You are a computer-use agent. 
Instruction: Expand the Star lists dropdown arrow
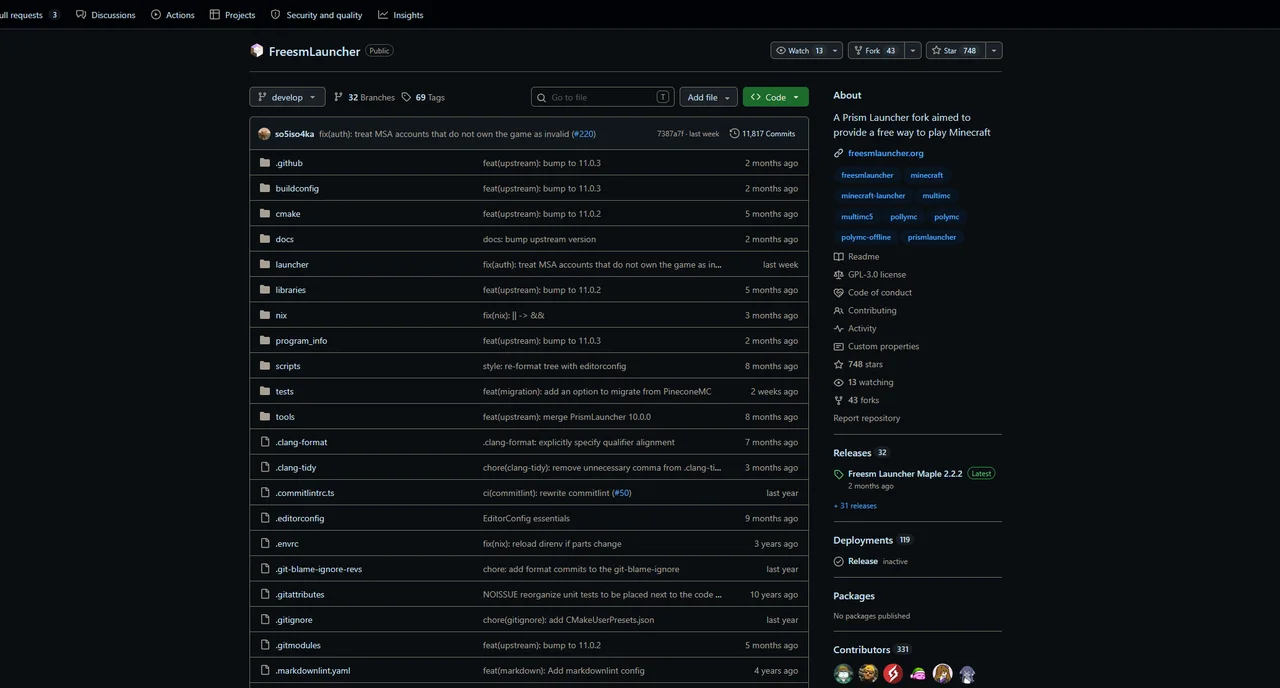point(993,51)
